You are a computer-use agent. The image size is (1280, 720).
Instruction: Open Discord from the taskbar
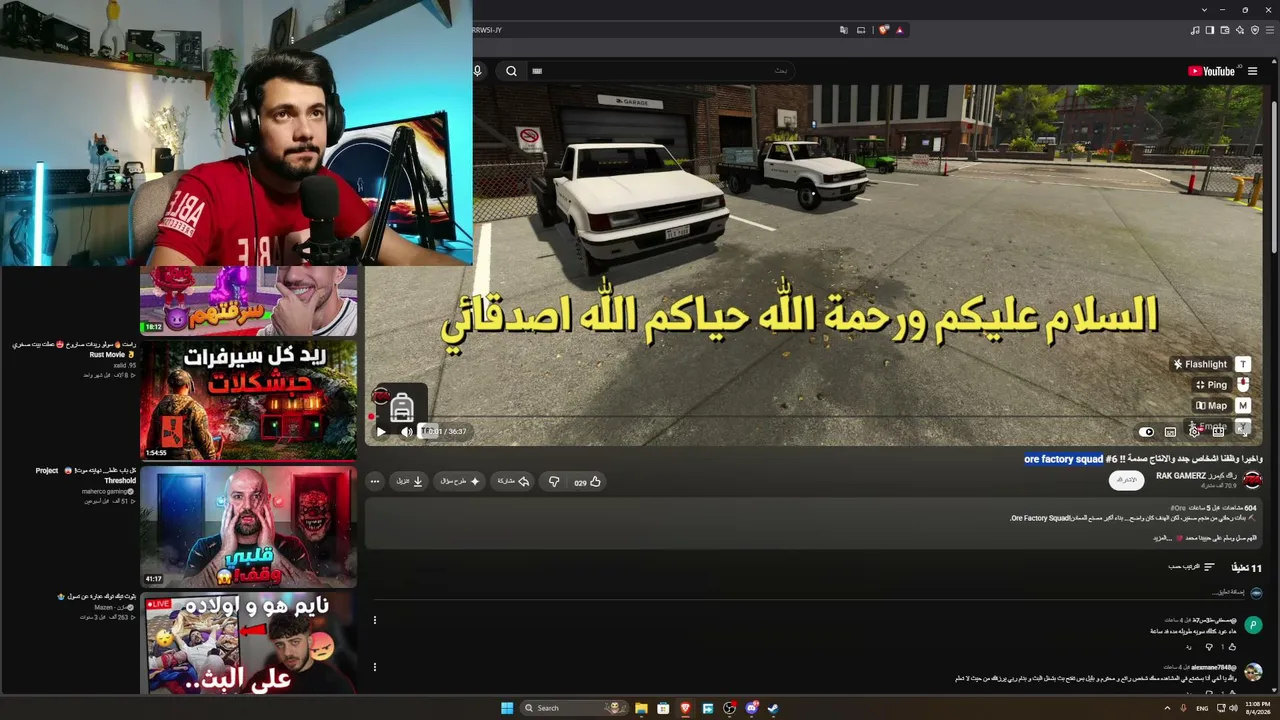click(752, 708)
